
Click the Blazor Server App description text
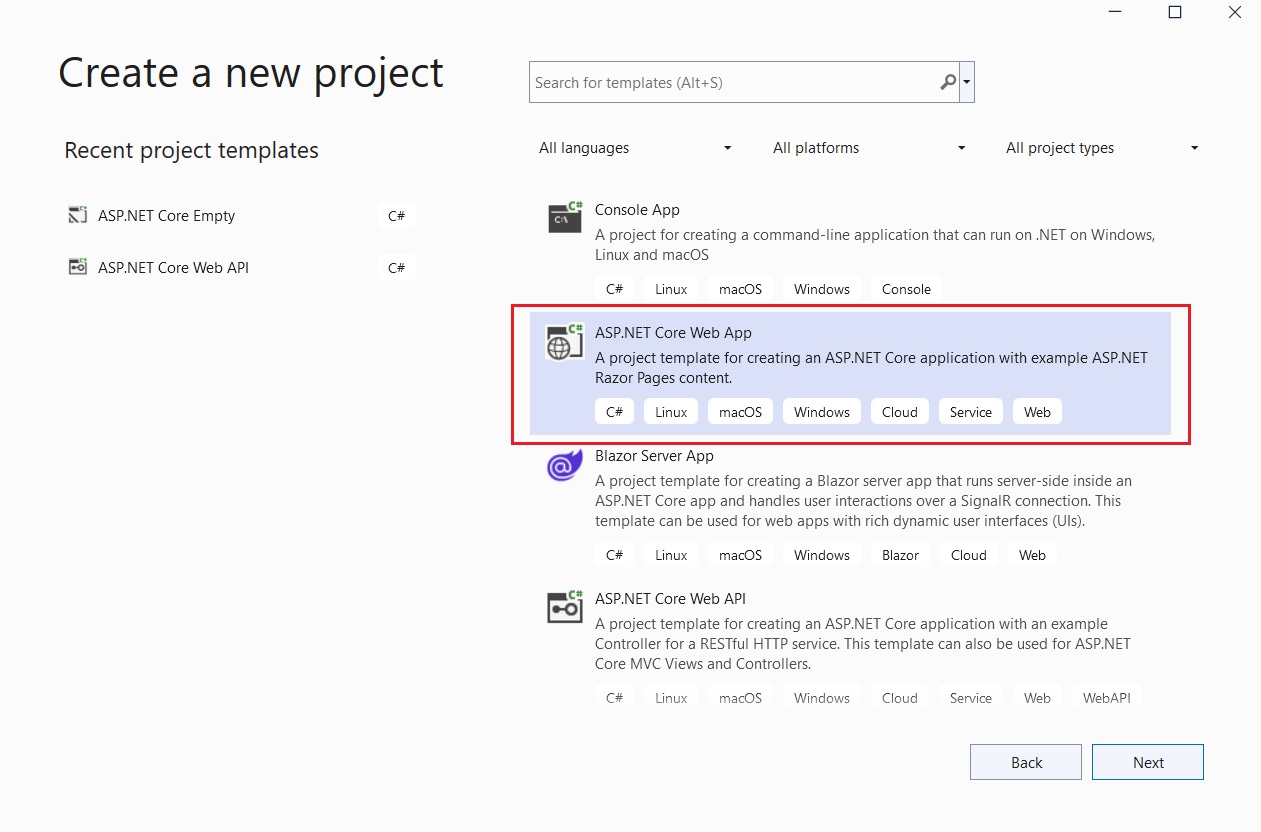tap(863, 501)
